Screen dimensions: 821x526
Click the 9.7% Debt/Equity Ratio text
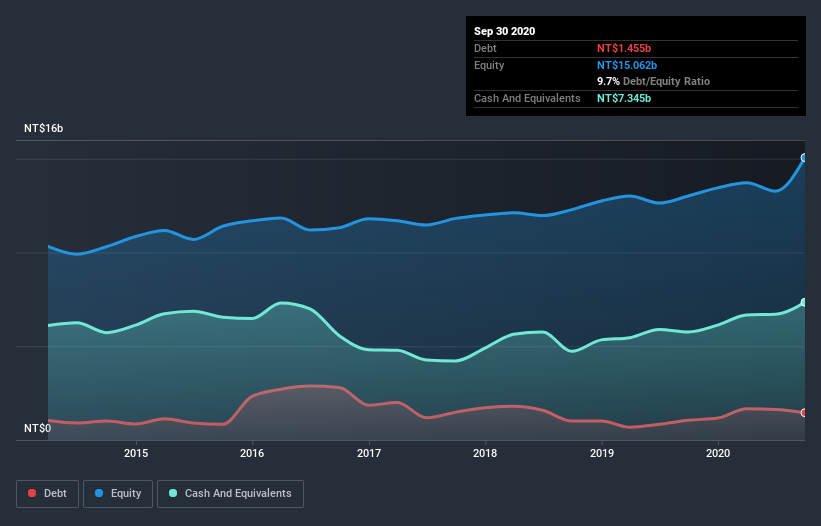pyautogui.click(x=653, y=82)
